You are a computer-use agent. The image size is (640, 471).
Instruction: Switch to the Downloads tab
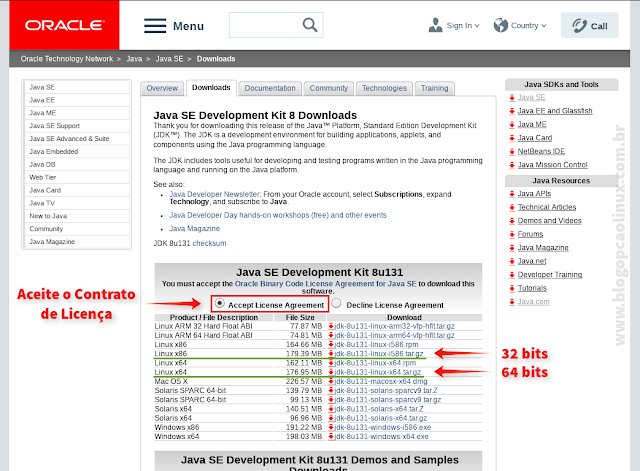[211, 88]
